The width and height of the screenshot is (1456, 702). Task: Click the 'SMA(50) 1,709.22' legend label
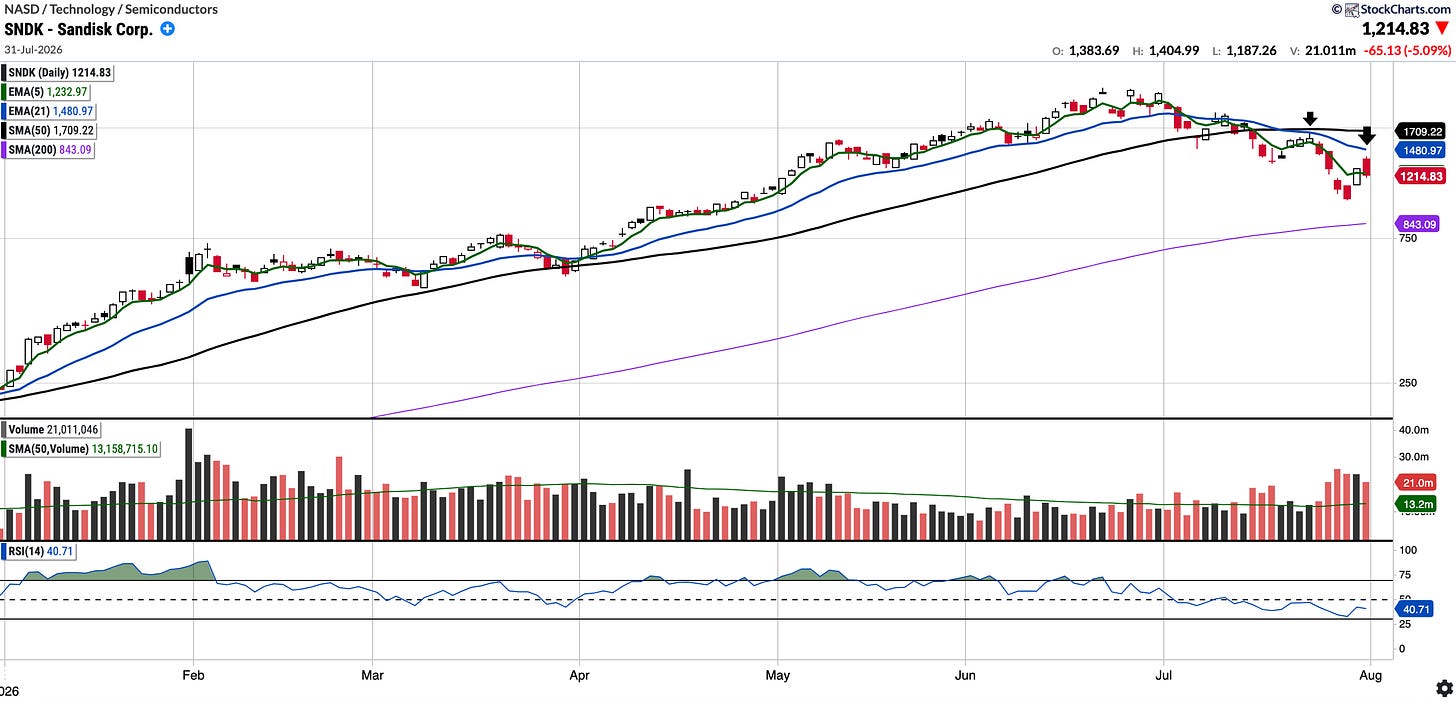(x=51, y=131)
